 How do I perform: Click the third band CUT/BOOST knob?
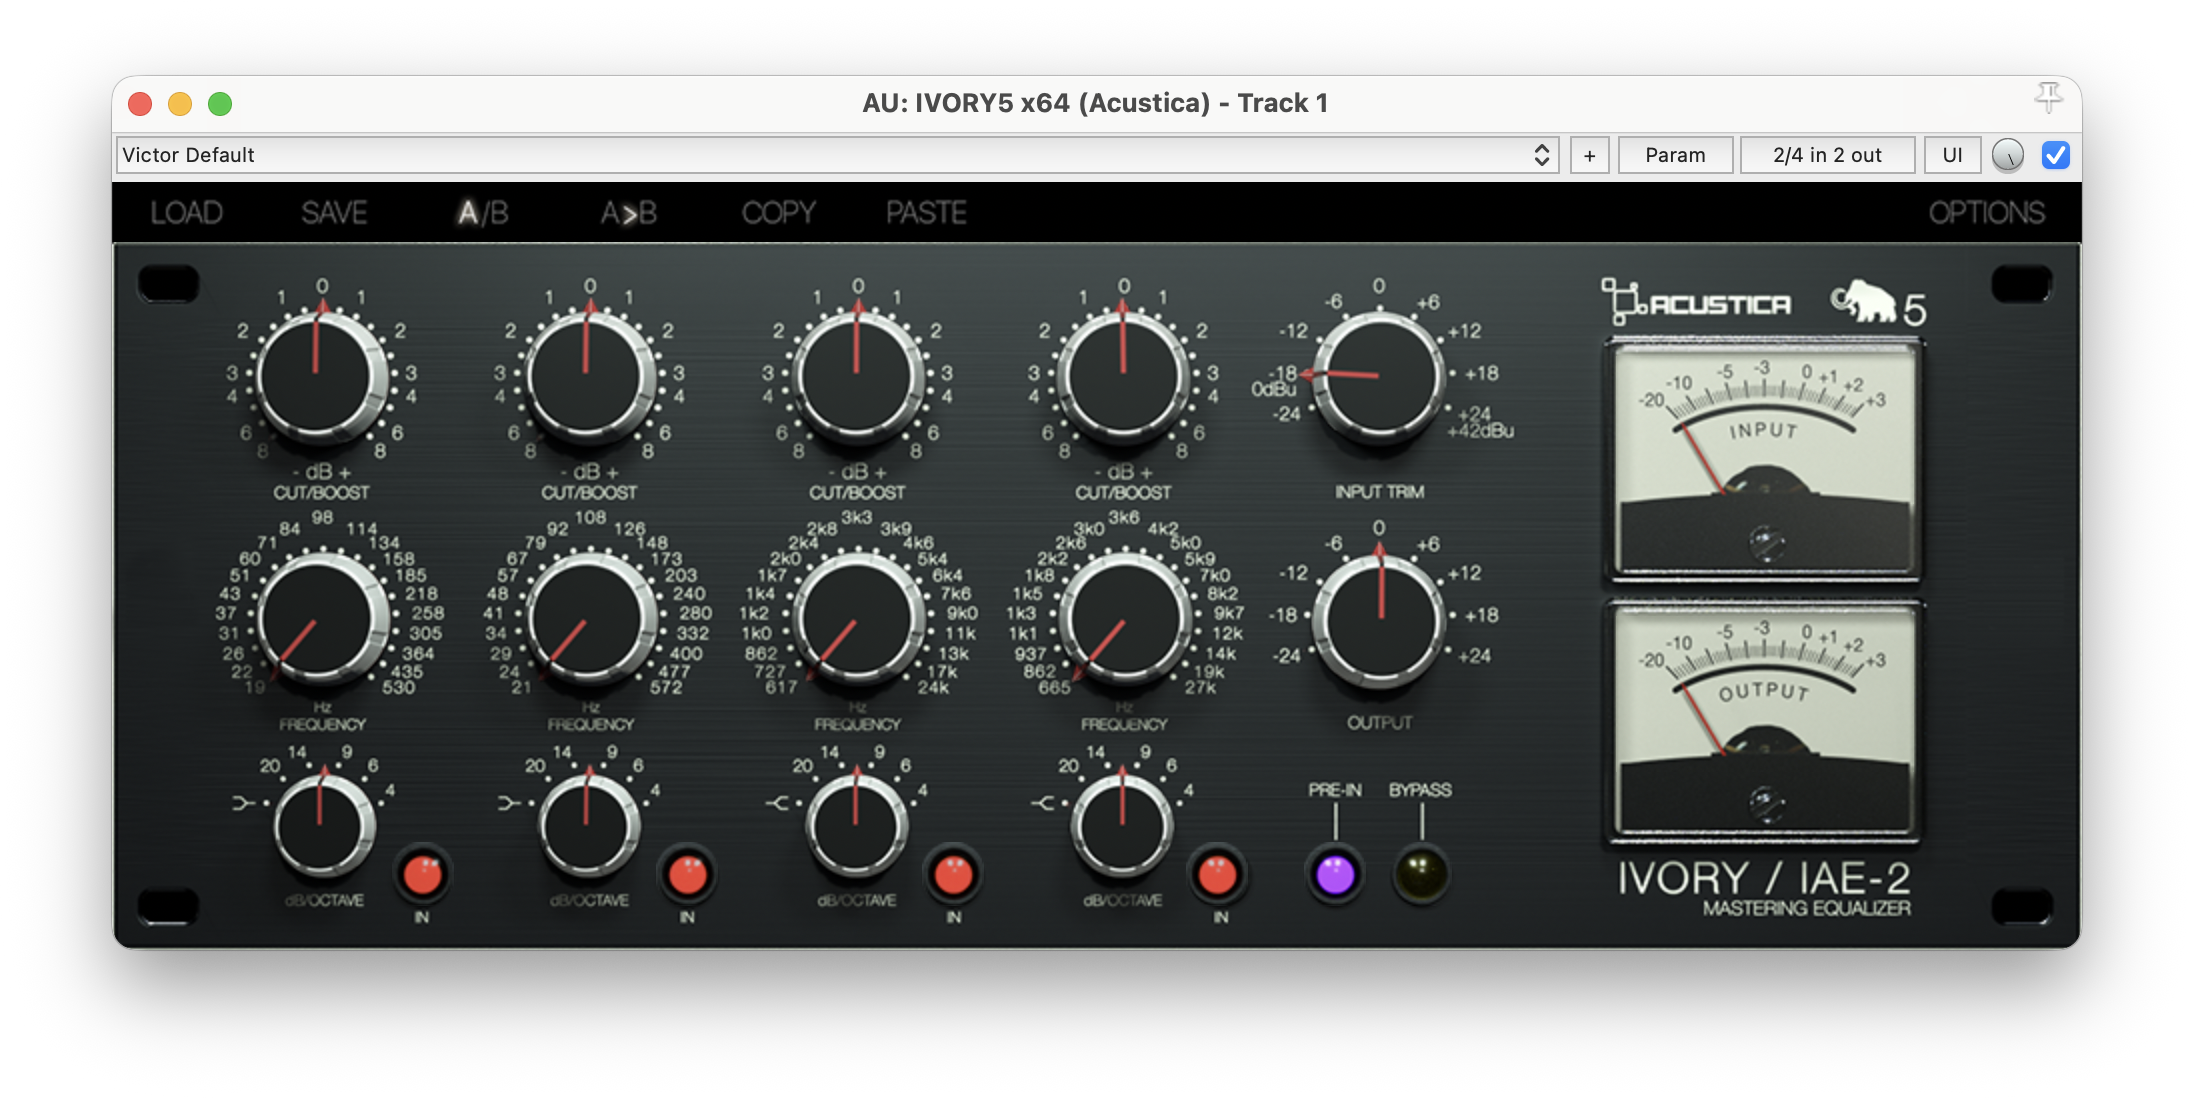click(x=857, y=377)
